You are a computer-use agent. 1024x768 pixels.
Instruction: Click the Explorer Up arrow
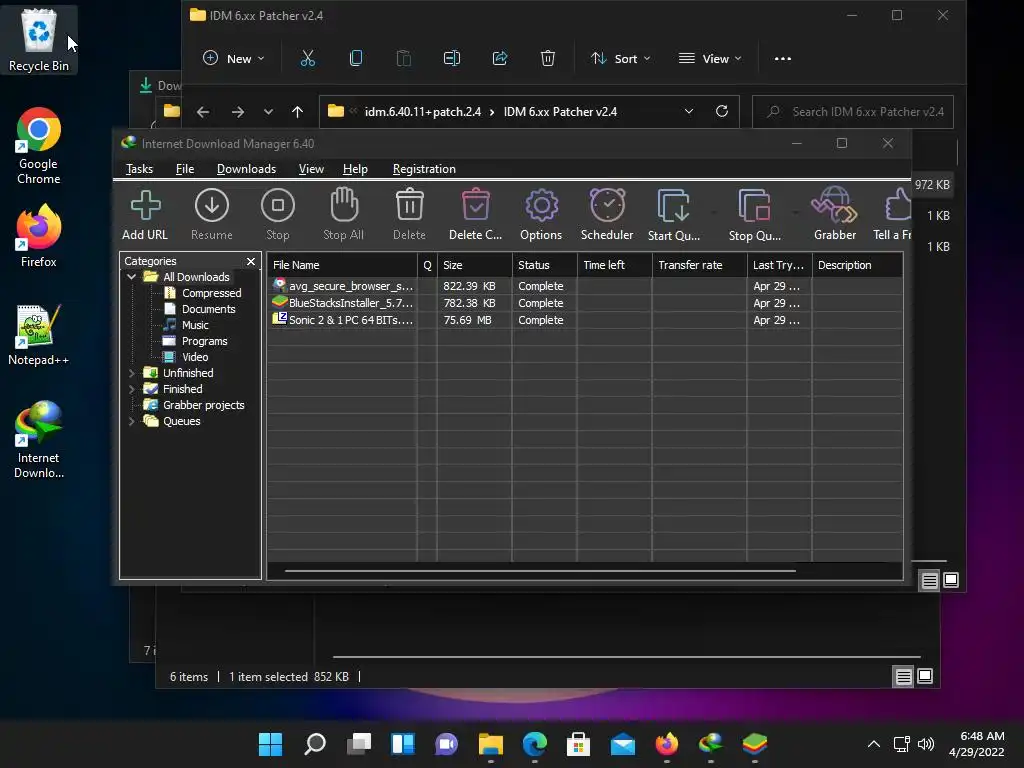coord(298,112)
